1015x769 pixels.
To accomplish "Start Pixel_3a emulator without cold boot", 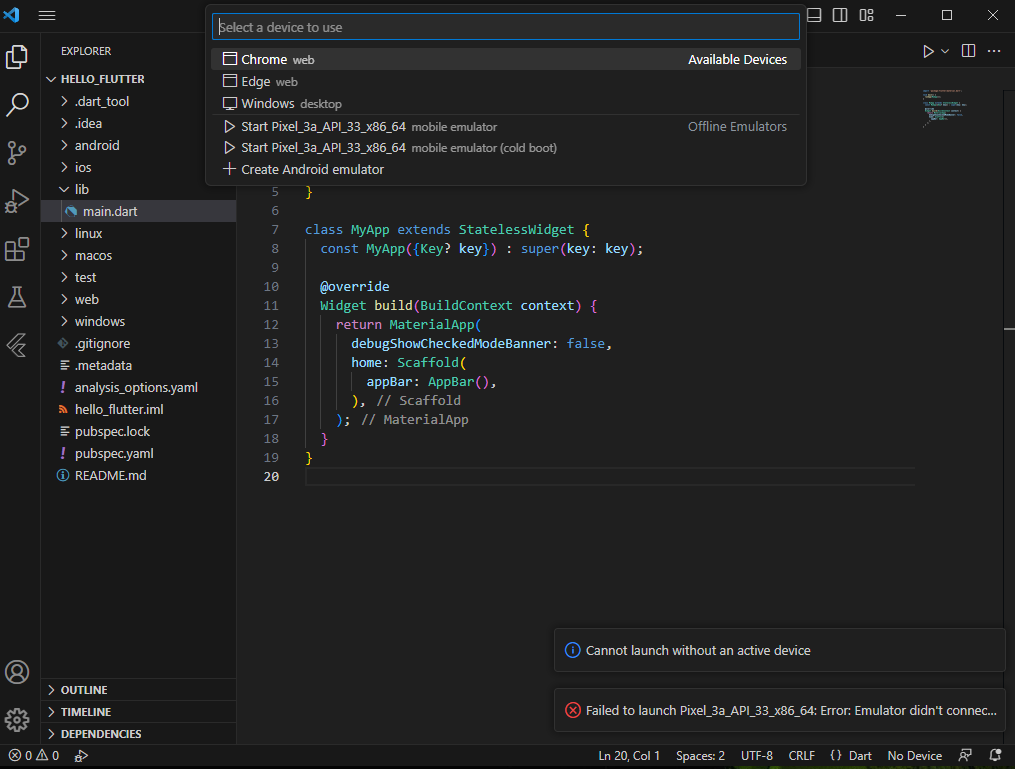I will (x=506, y=126).
